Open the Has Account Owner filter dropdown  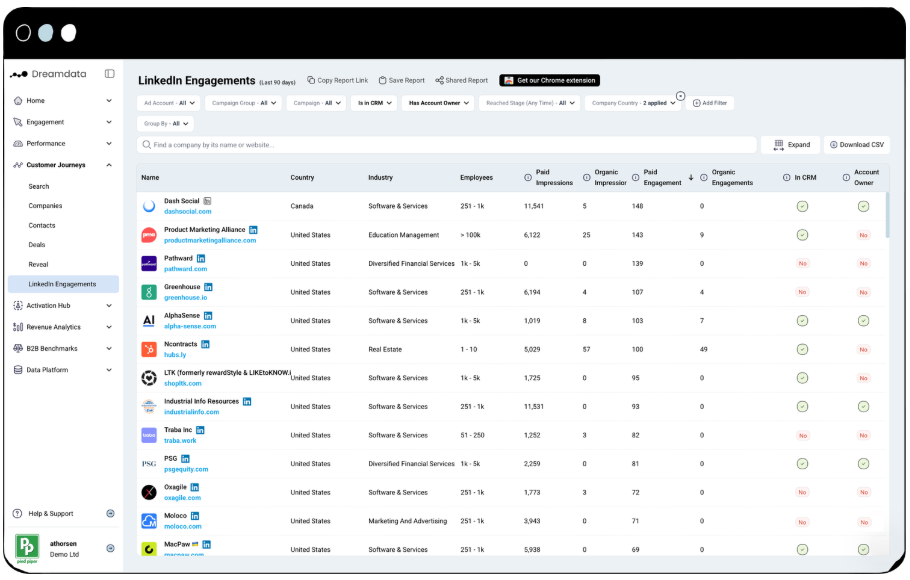coord(438,103)
